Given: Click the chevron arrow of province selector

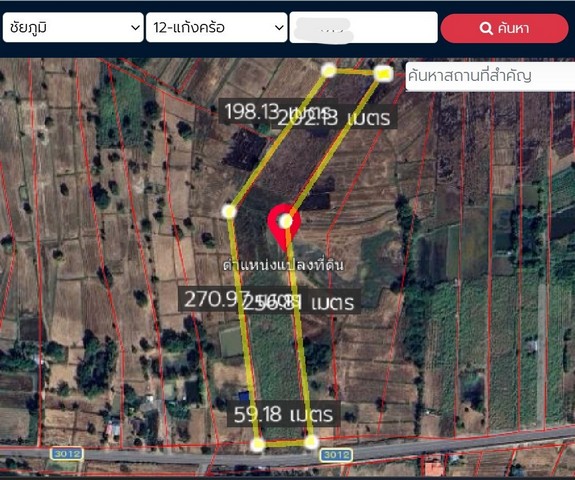Looking at the screenshot, I should tap(135, 28).
